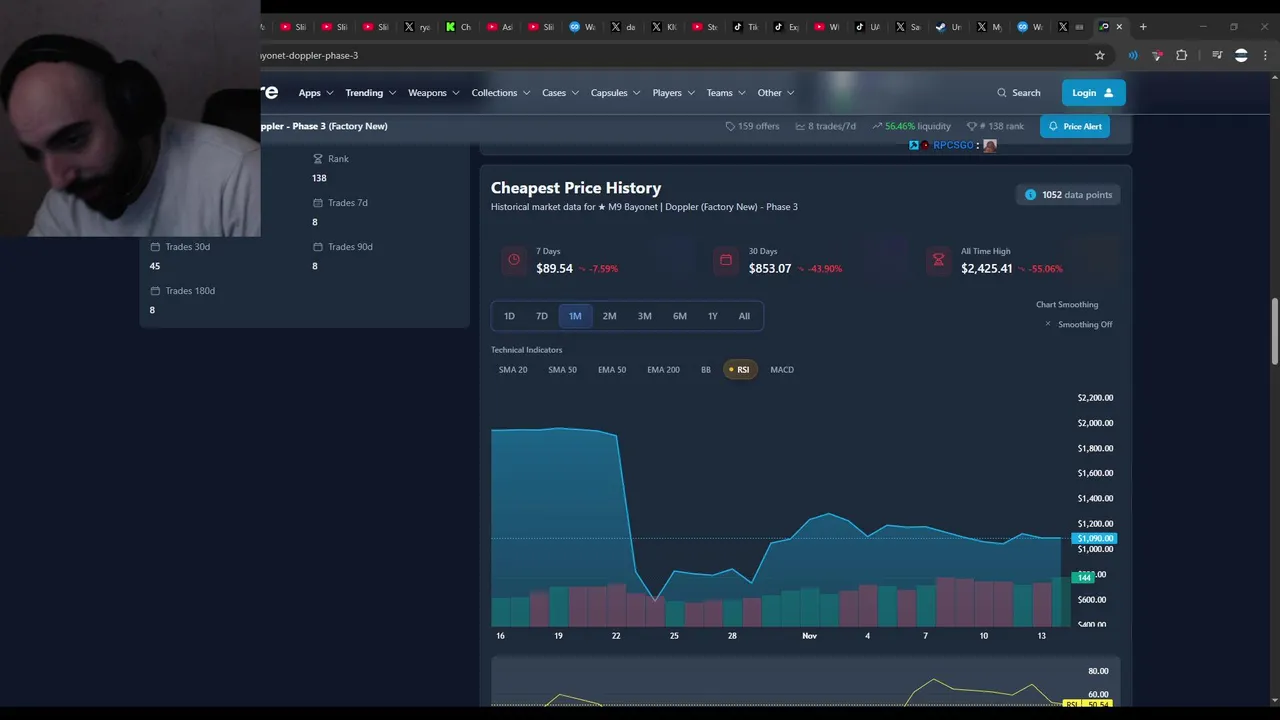Click the hourglass Rank icon in sidebar
The width and height of the screenshot is (1280, 720).
[x=318, y=159]
